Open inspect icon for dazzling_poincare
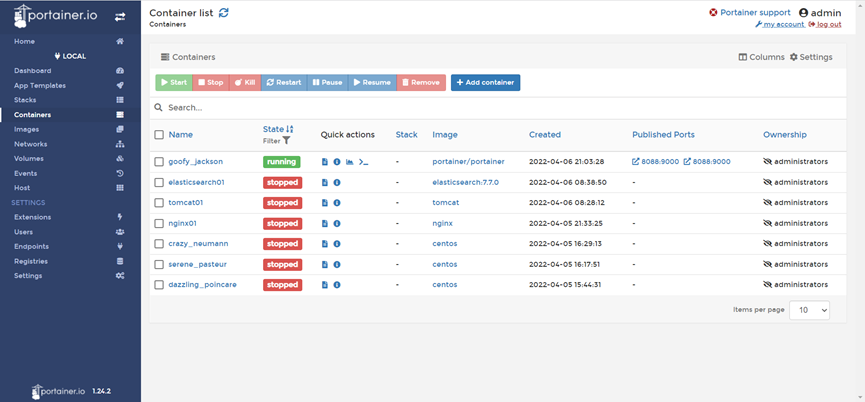The image size is (865, 402). pyautogui.click(x=337, y=285)
